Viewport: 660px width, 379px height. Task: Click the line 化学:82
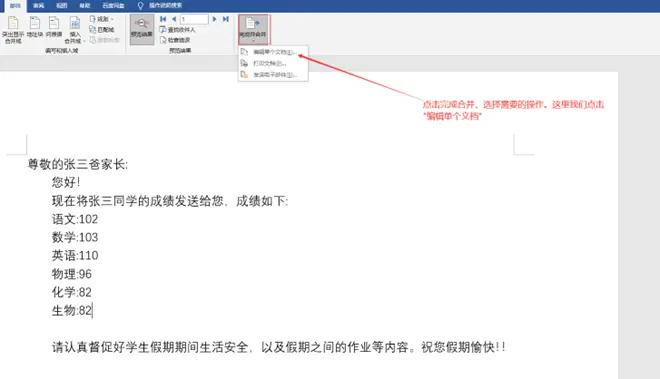click(72, 292)
